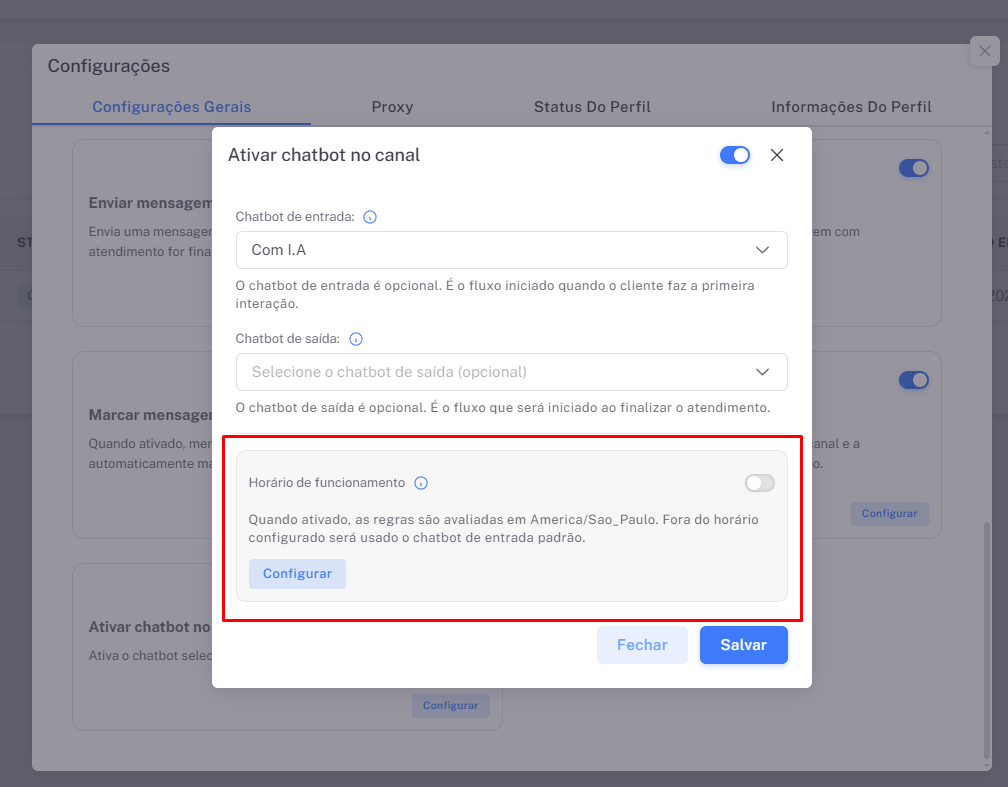This screenshot has width=1008, height=787.
Task: Expand the Chatbot de saída dropdown
Action: click(x=511, y=372)
